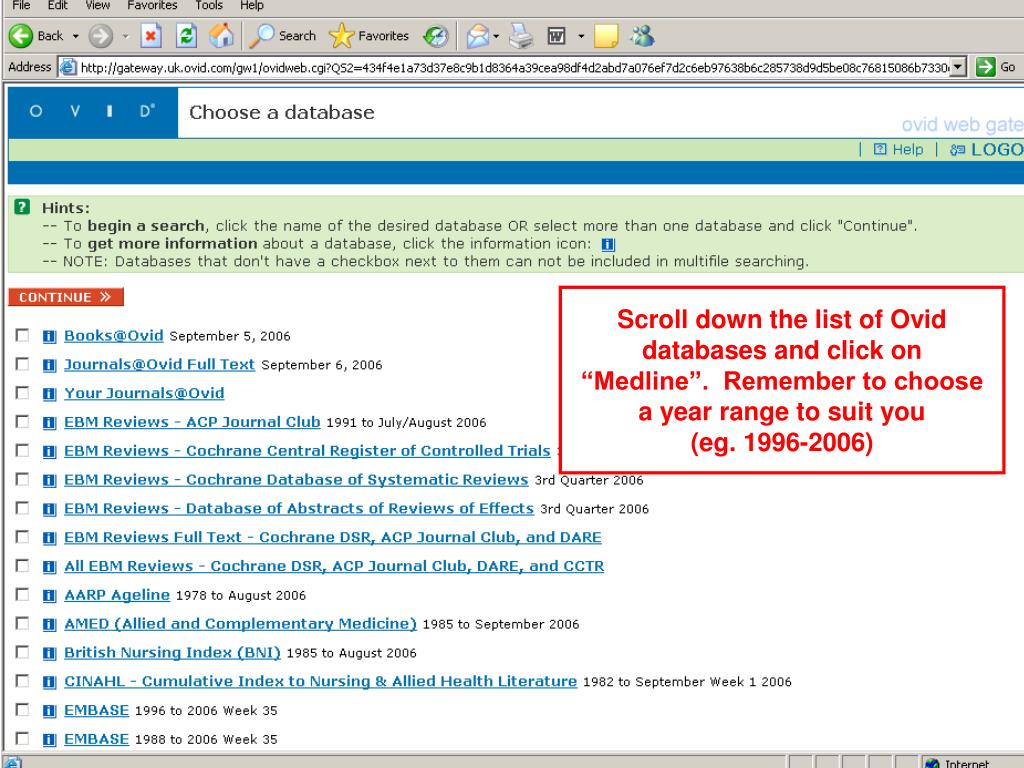Check the All EBM Reviews checkbox
The height and width of the screenshot is (768, 1024).
(22, 566)
